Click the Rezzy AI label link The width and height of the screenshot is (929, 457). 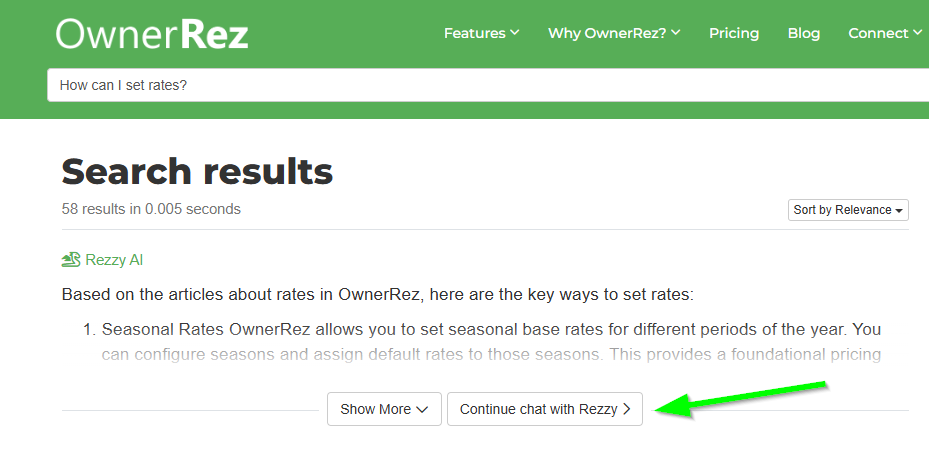114,260
